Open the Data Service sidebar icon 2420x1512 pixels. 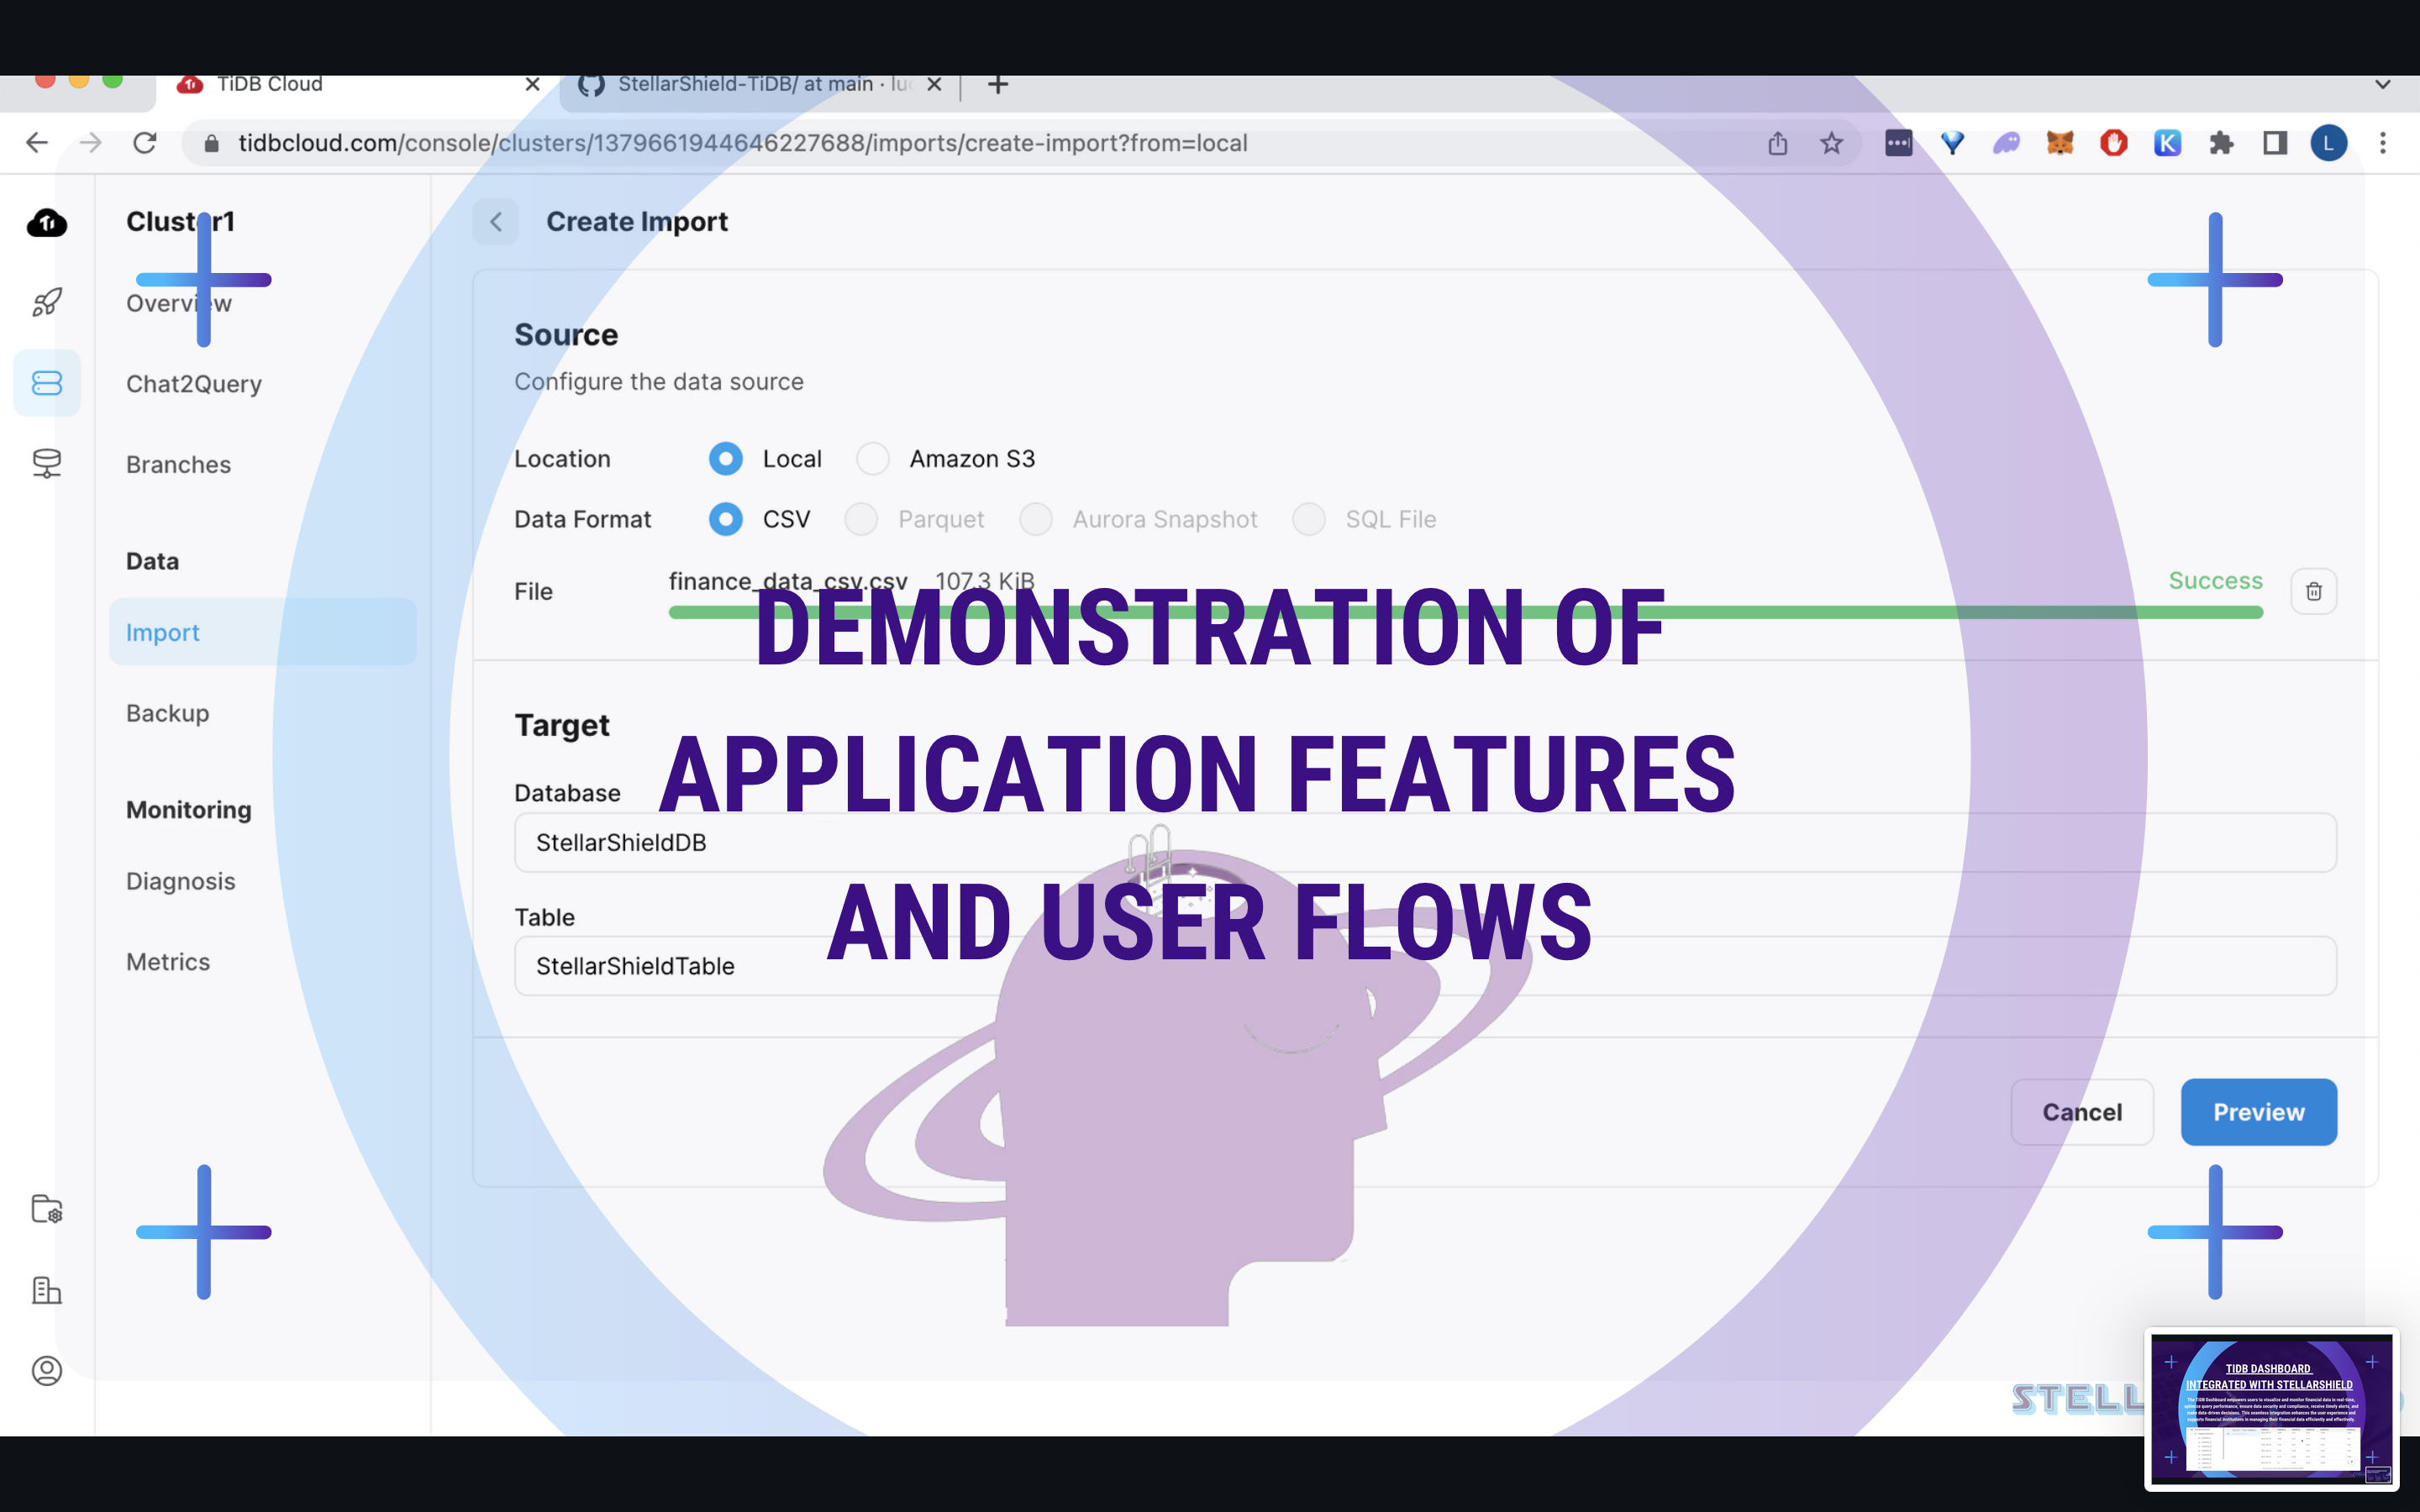click(46, 463)
